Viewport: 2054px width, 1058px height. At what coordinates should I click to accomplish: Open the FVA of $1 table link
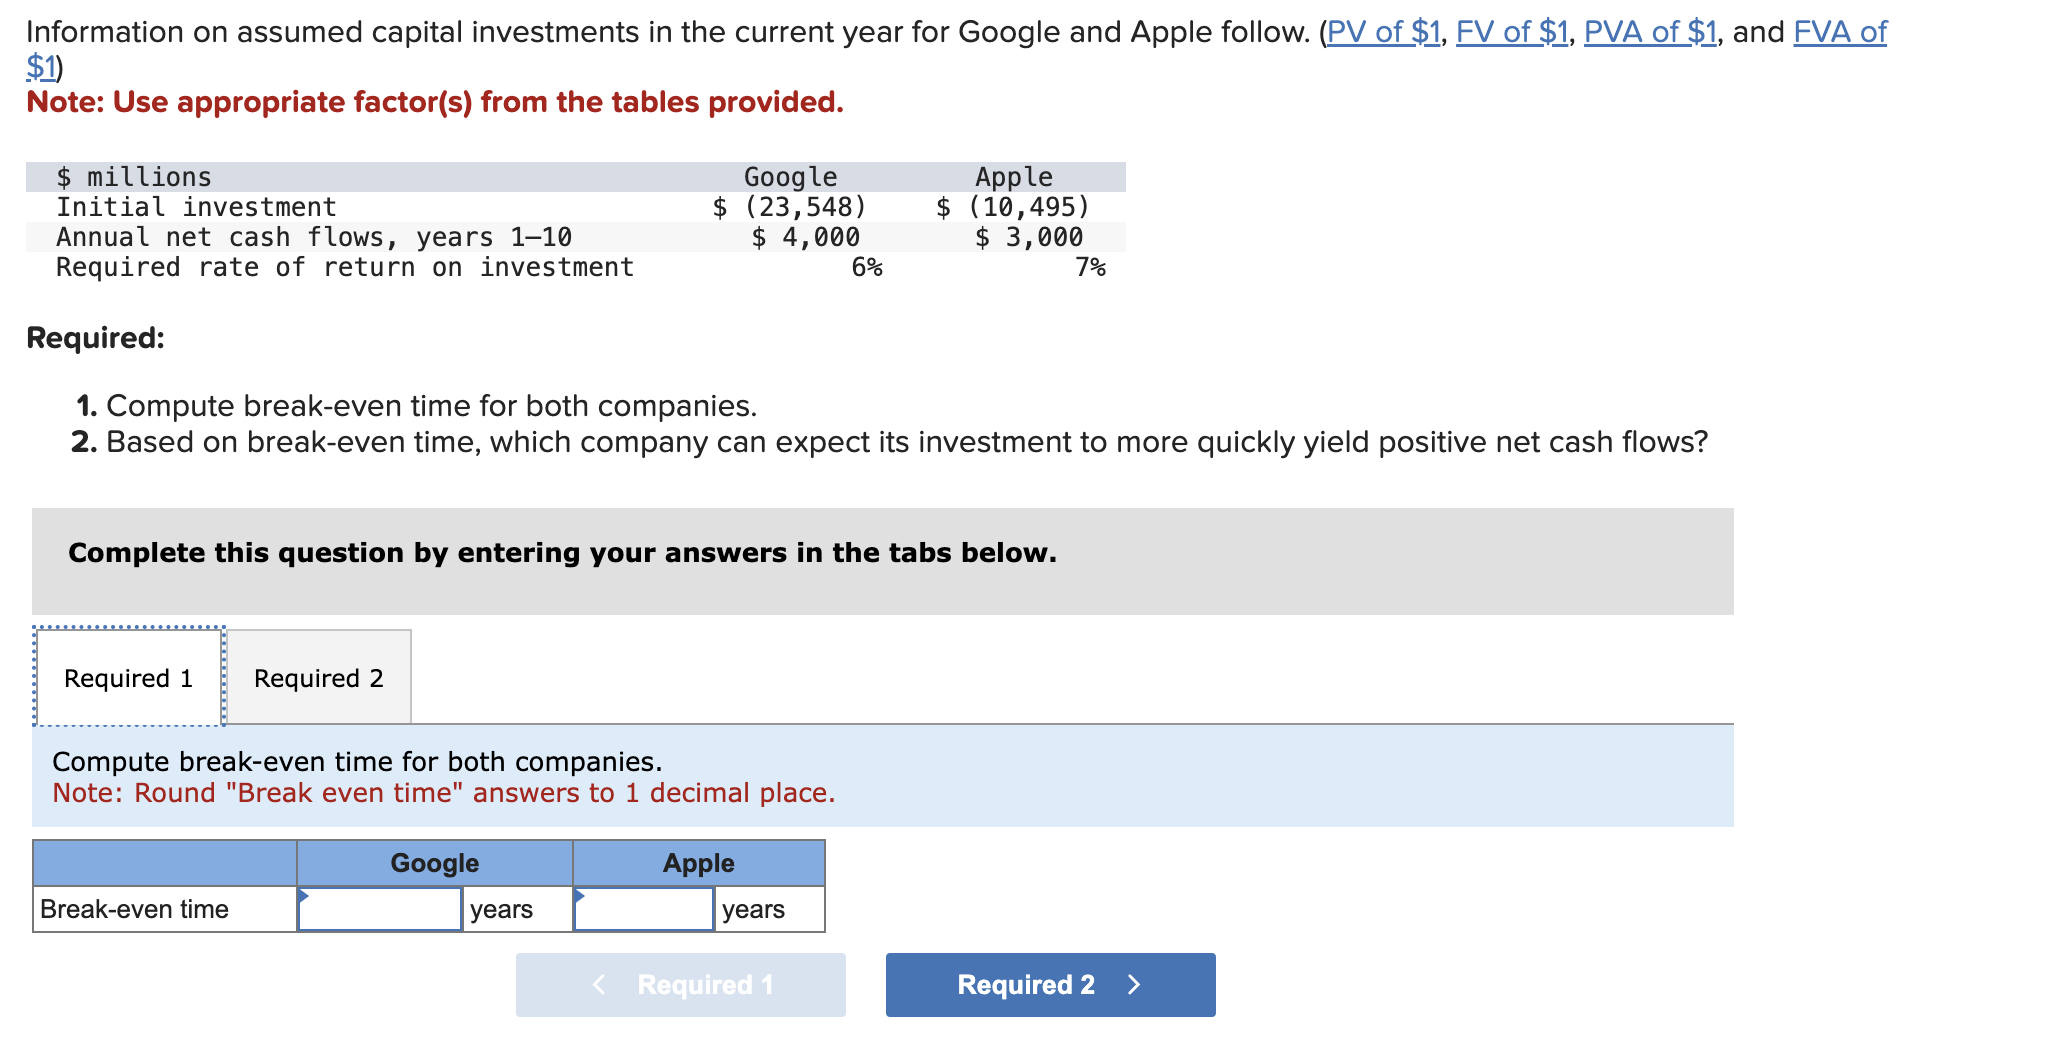point(1838,31)
